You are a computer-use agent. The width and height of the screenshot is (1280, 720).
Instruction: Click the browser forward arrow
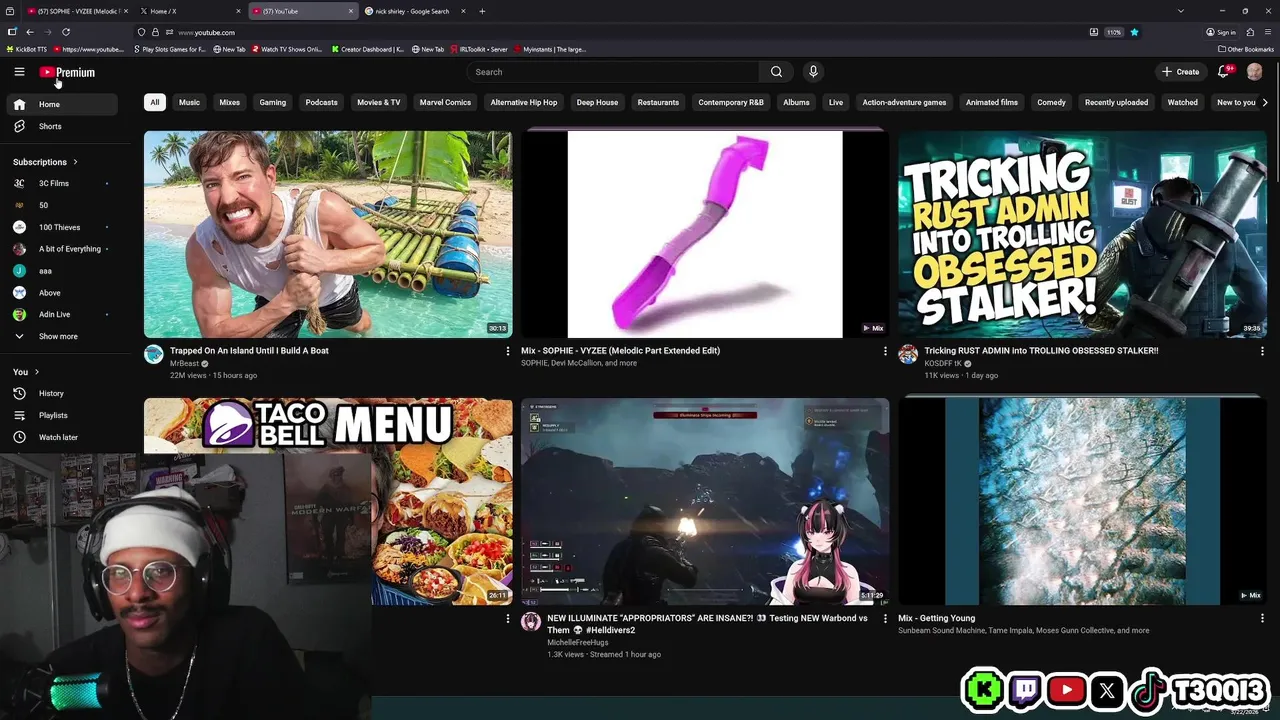pos(48,32)
